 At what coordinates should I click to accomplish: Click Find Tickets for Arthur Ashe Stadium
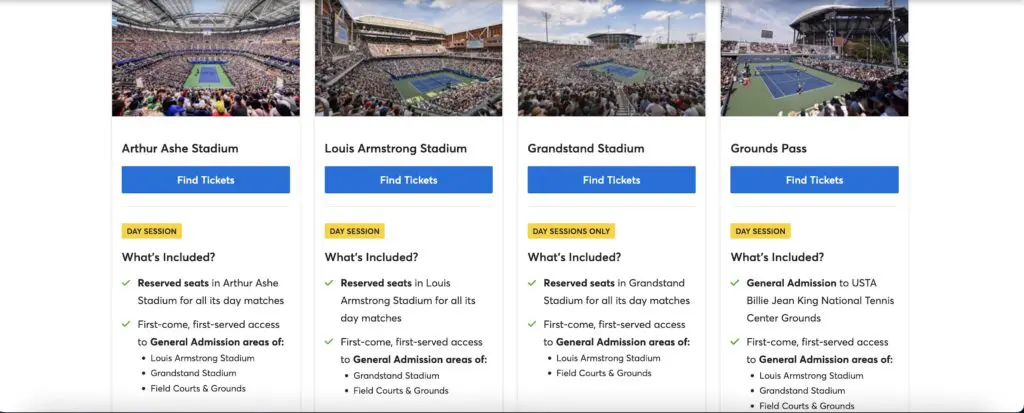(x=206, y=180)
